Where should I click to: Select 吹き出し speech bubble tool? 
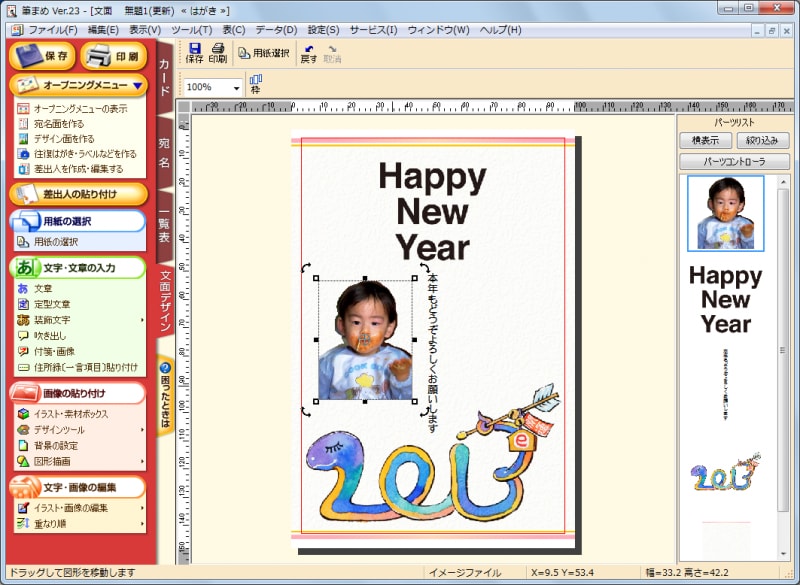(x=50, y=336)
